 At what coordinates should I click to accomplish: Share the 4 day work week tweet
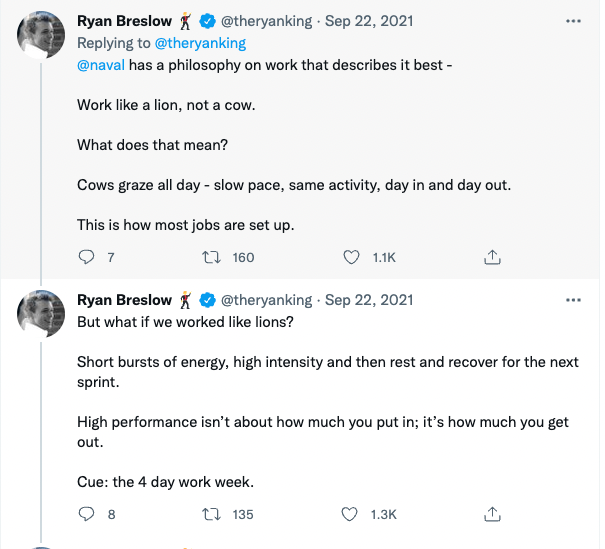click(491, 514)
